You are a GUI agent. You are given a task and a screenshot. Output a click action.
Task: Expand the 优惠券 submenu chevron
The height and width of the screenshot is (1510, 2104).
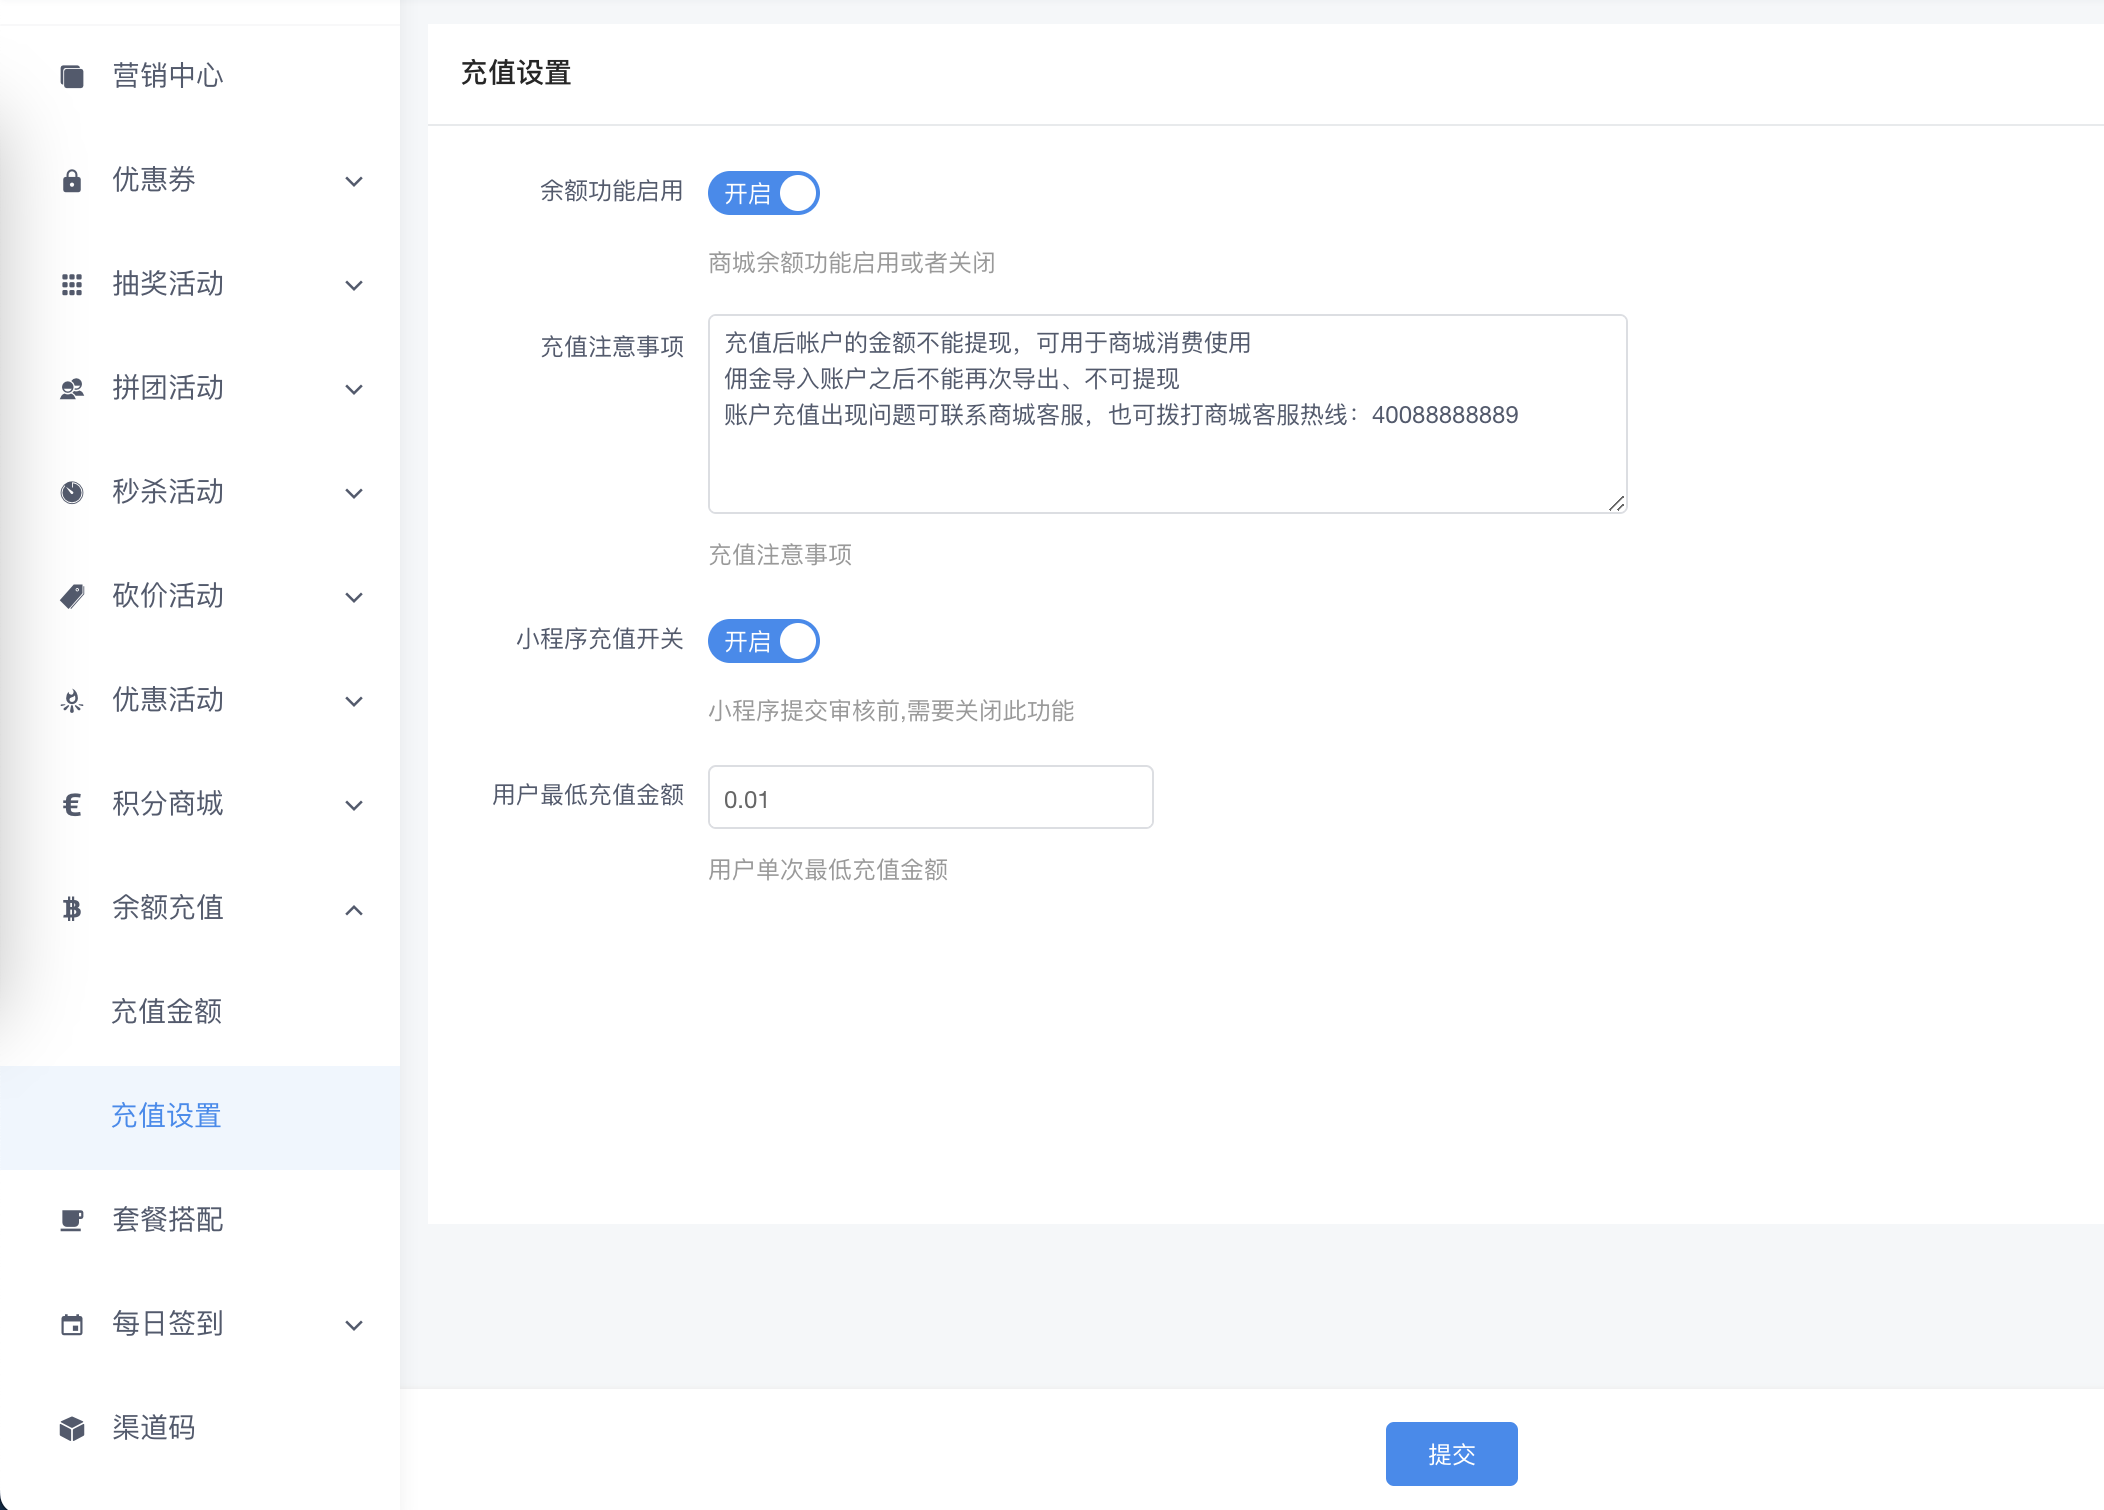pyautogui.click(x=354, y=181)
